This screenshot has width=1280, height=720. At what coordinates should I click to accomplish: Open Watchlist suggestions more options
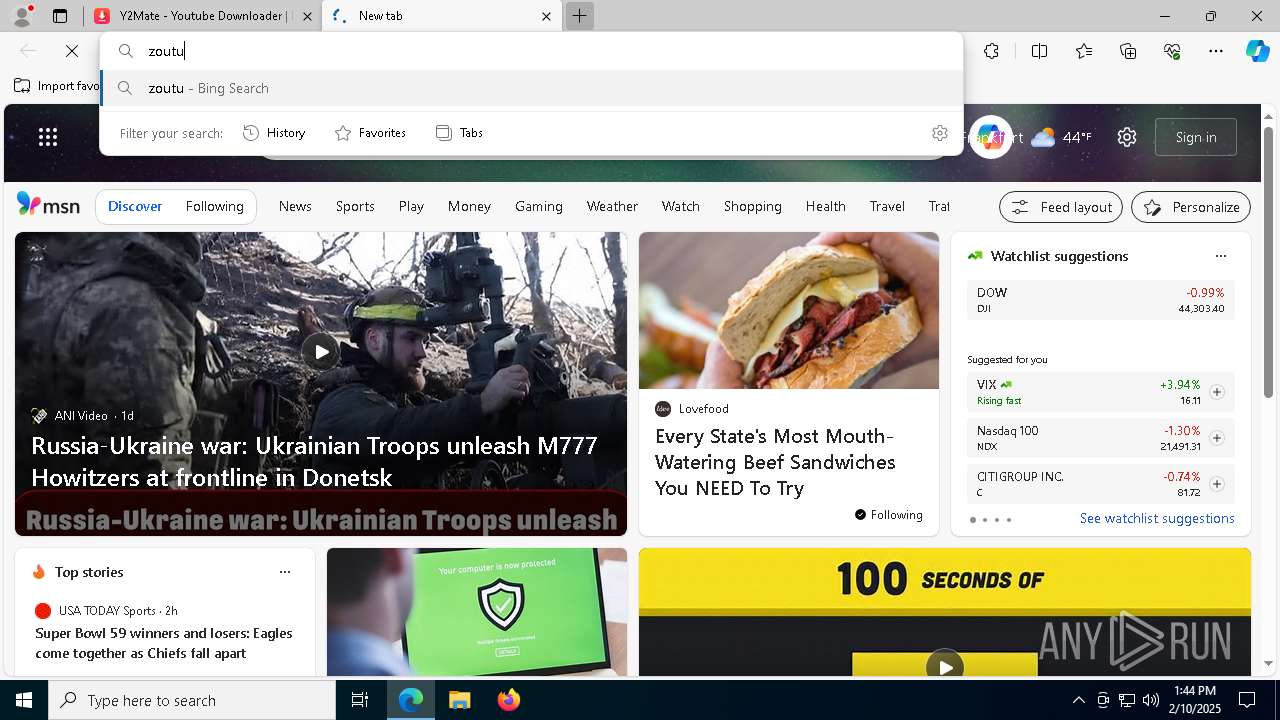coord(1220,256)
